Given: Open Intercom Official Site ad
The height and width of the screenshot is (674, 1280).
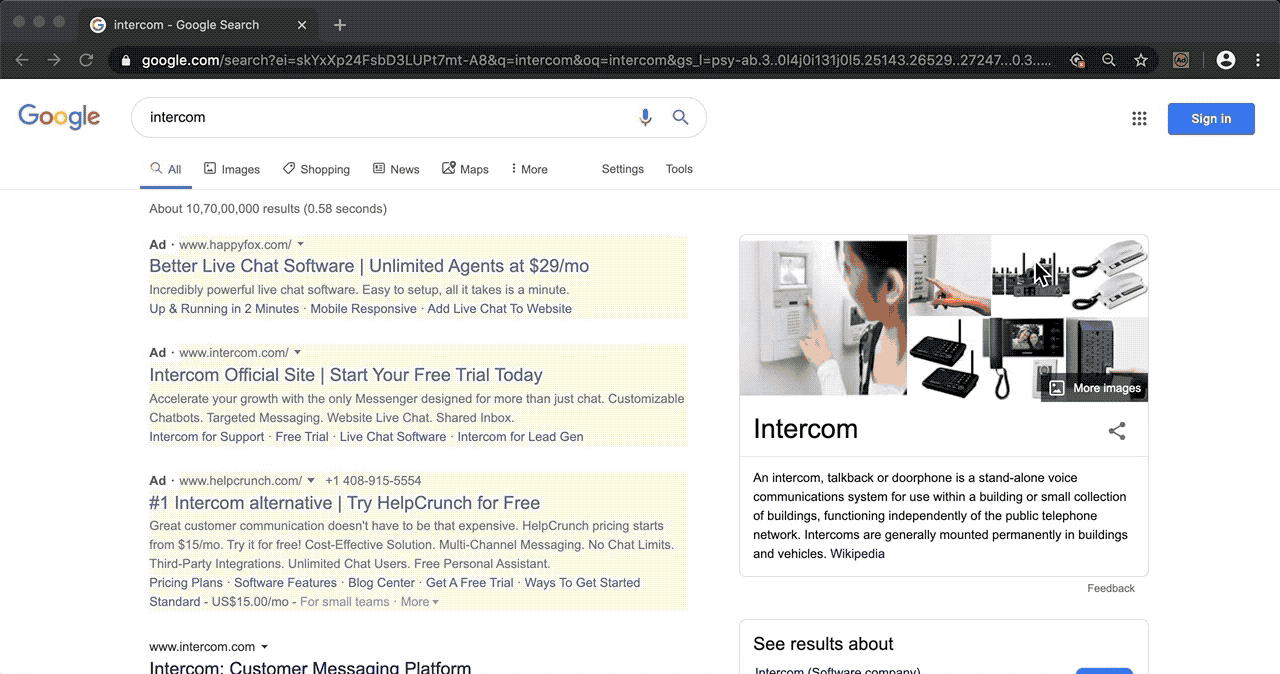Looking at the screenshot, I should click(346, 375).
